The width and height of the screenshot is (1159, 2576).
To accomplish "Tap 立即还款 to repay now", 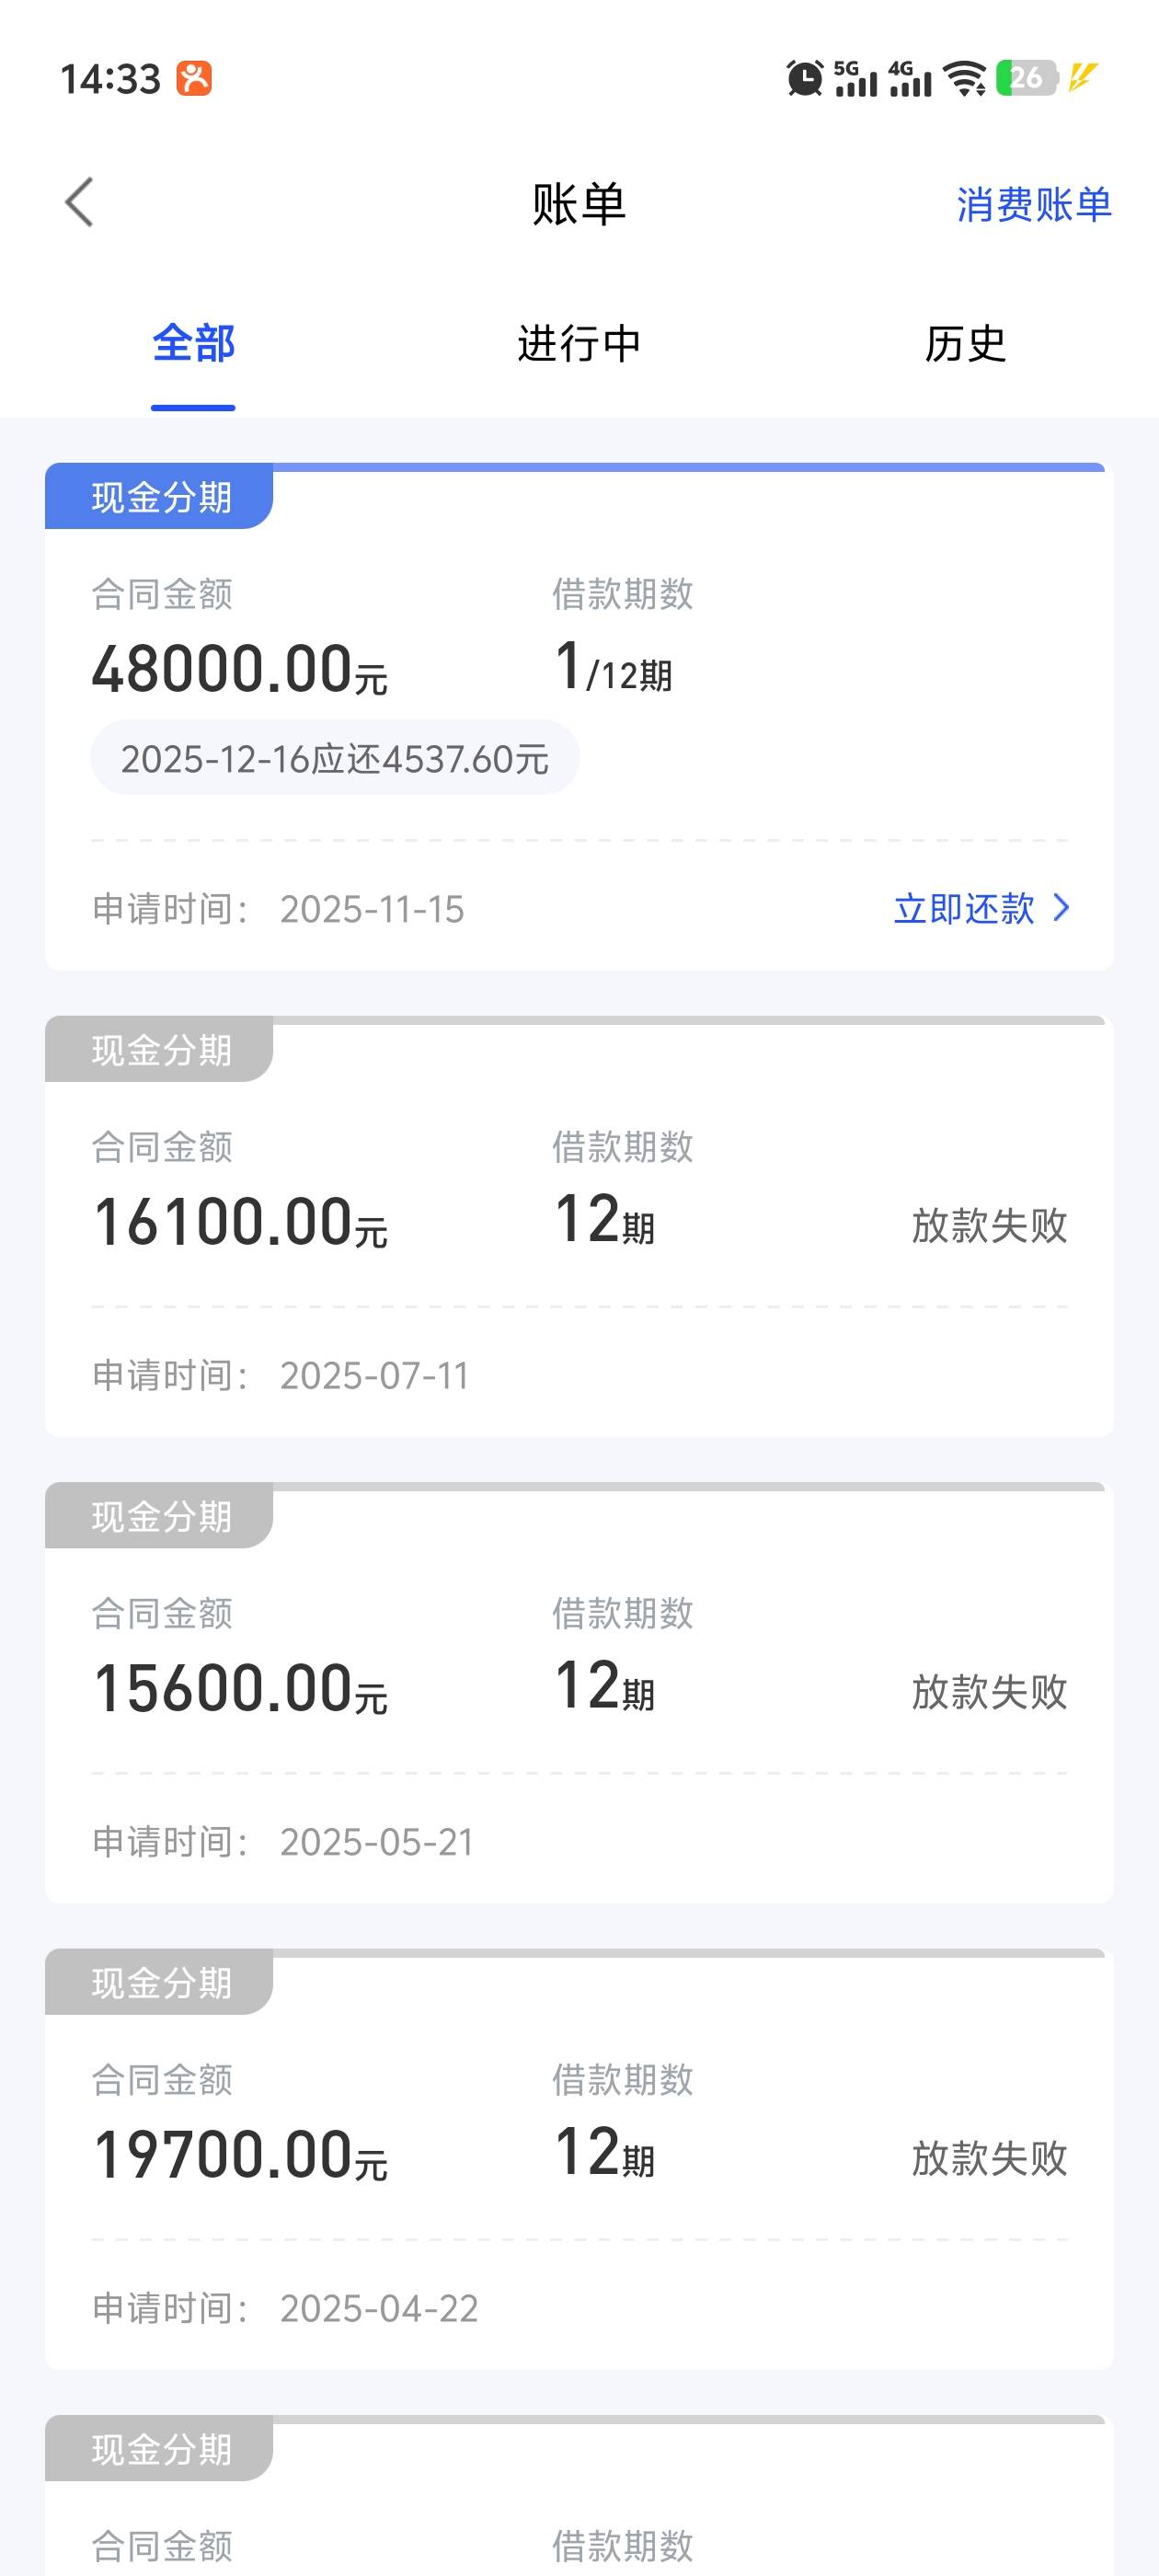I will coord(964,909).
